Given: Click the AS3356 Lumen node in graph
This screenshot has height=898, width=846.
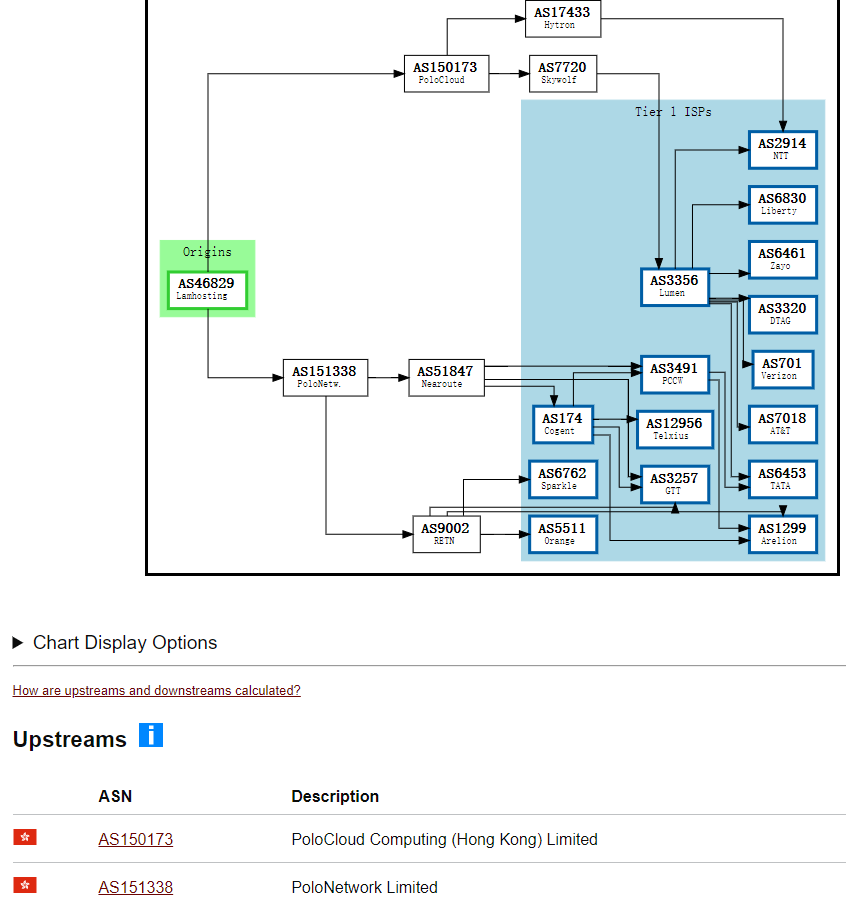Looking at the screenshot, I should [675, 286].
